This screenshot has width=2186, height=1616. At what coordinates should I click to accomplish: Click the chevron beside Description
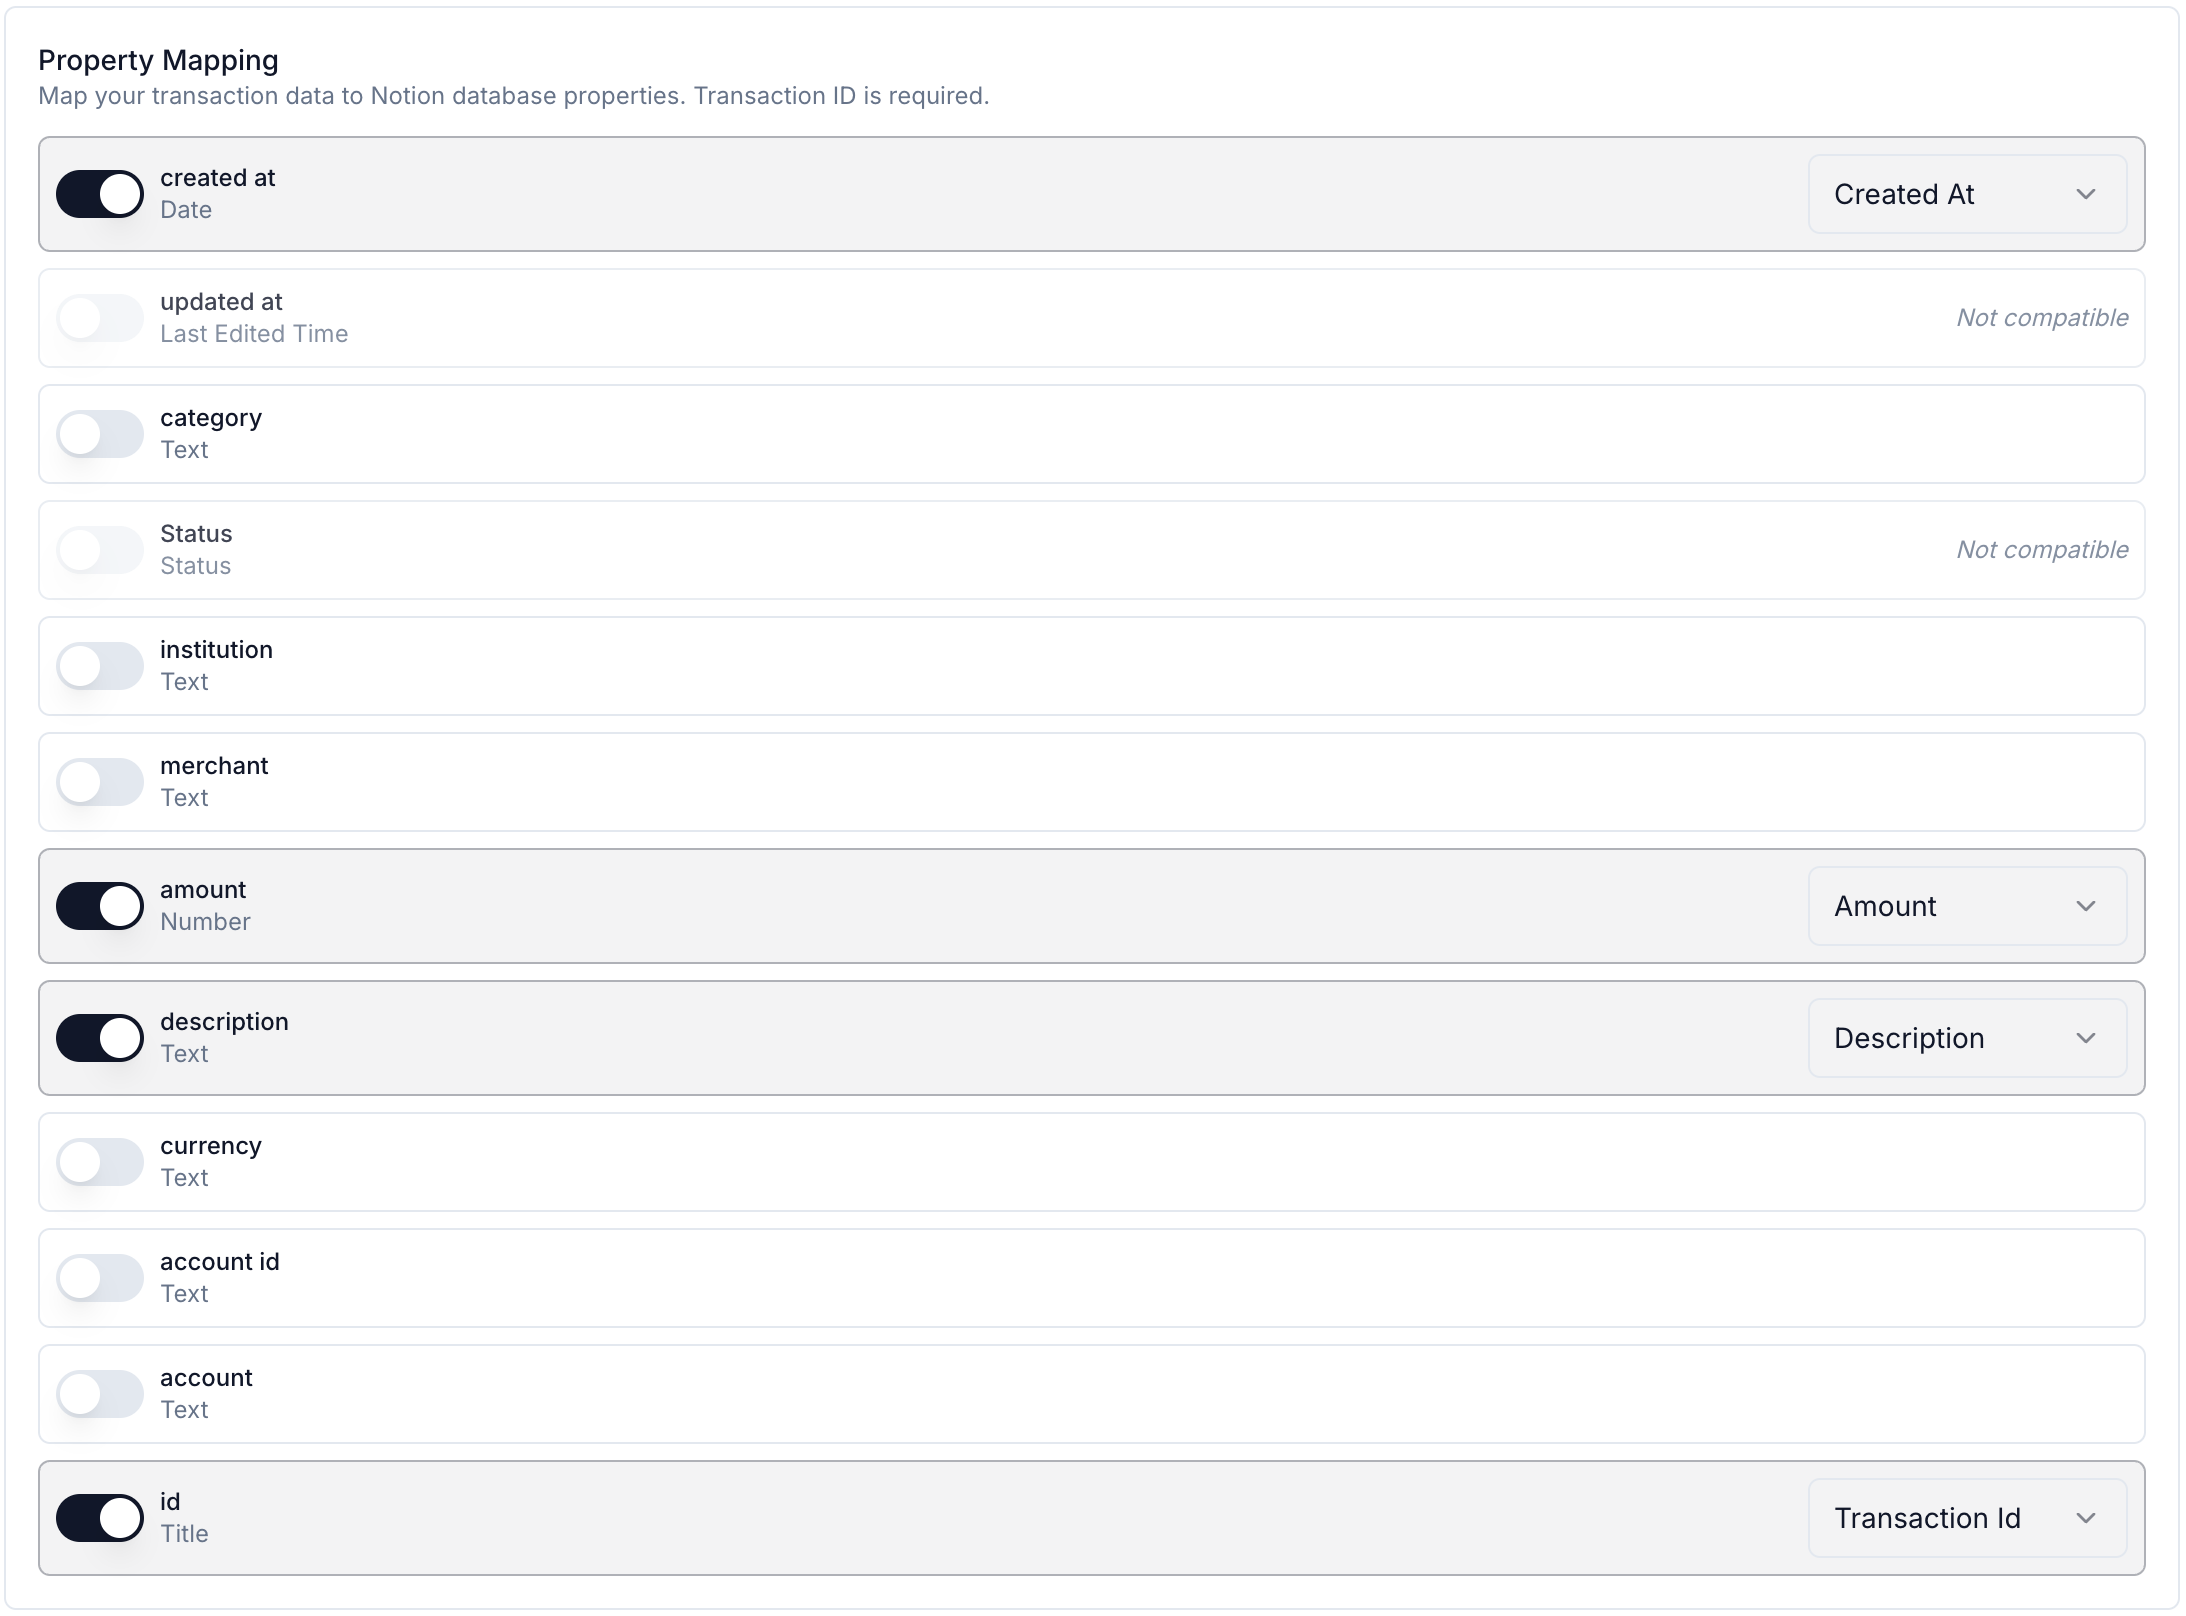[2085, 1038]
